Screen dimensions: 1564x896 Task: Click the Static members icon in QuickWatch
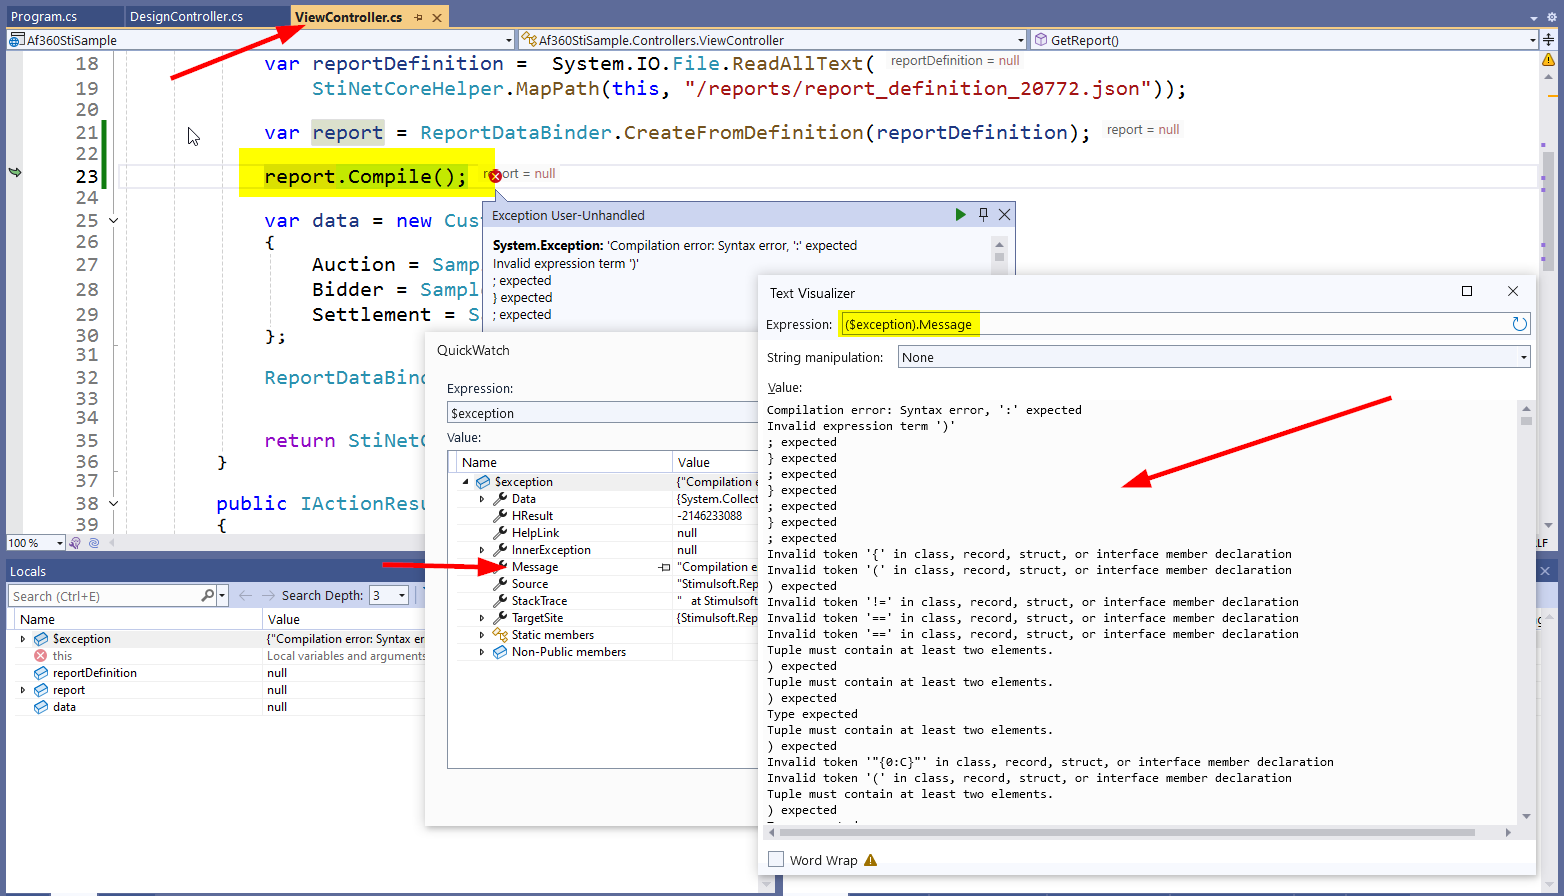pos(500,635)
